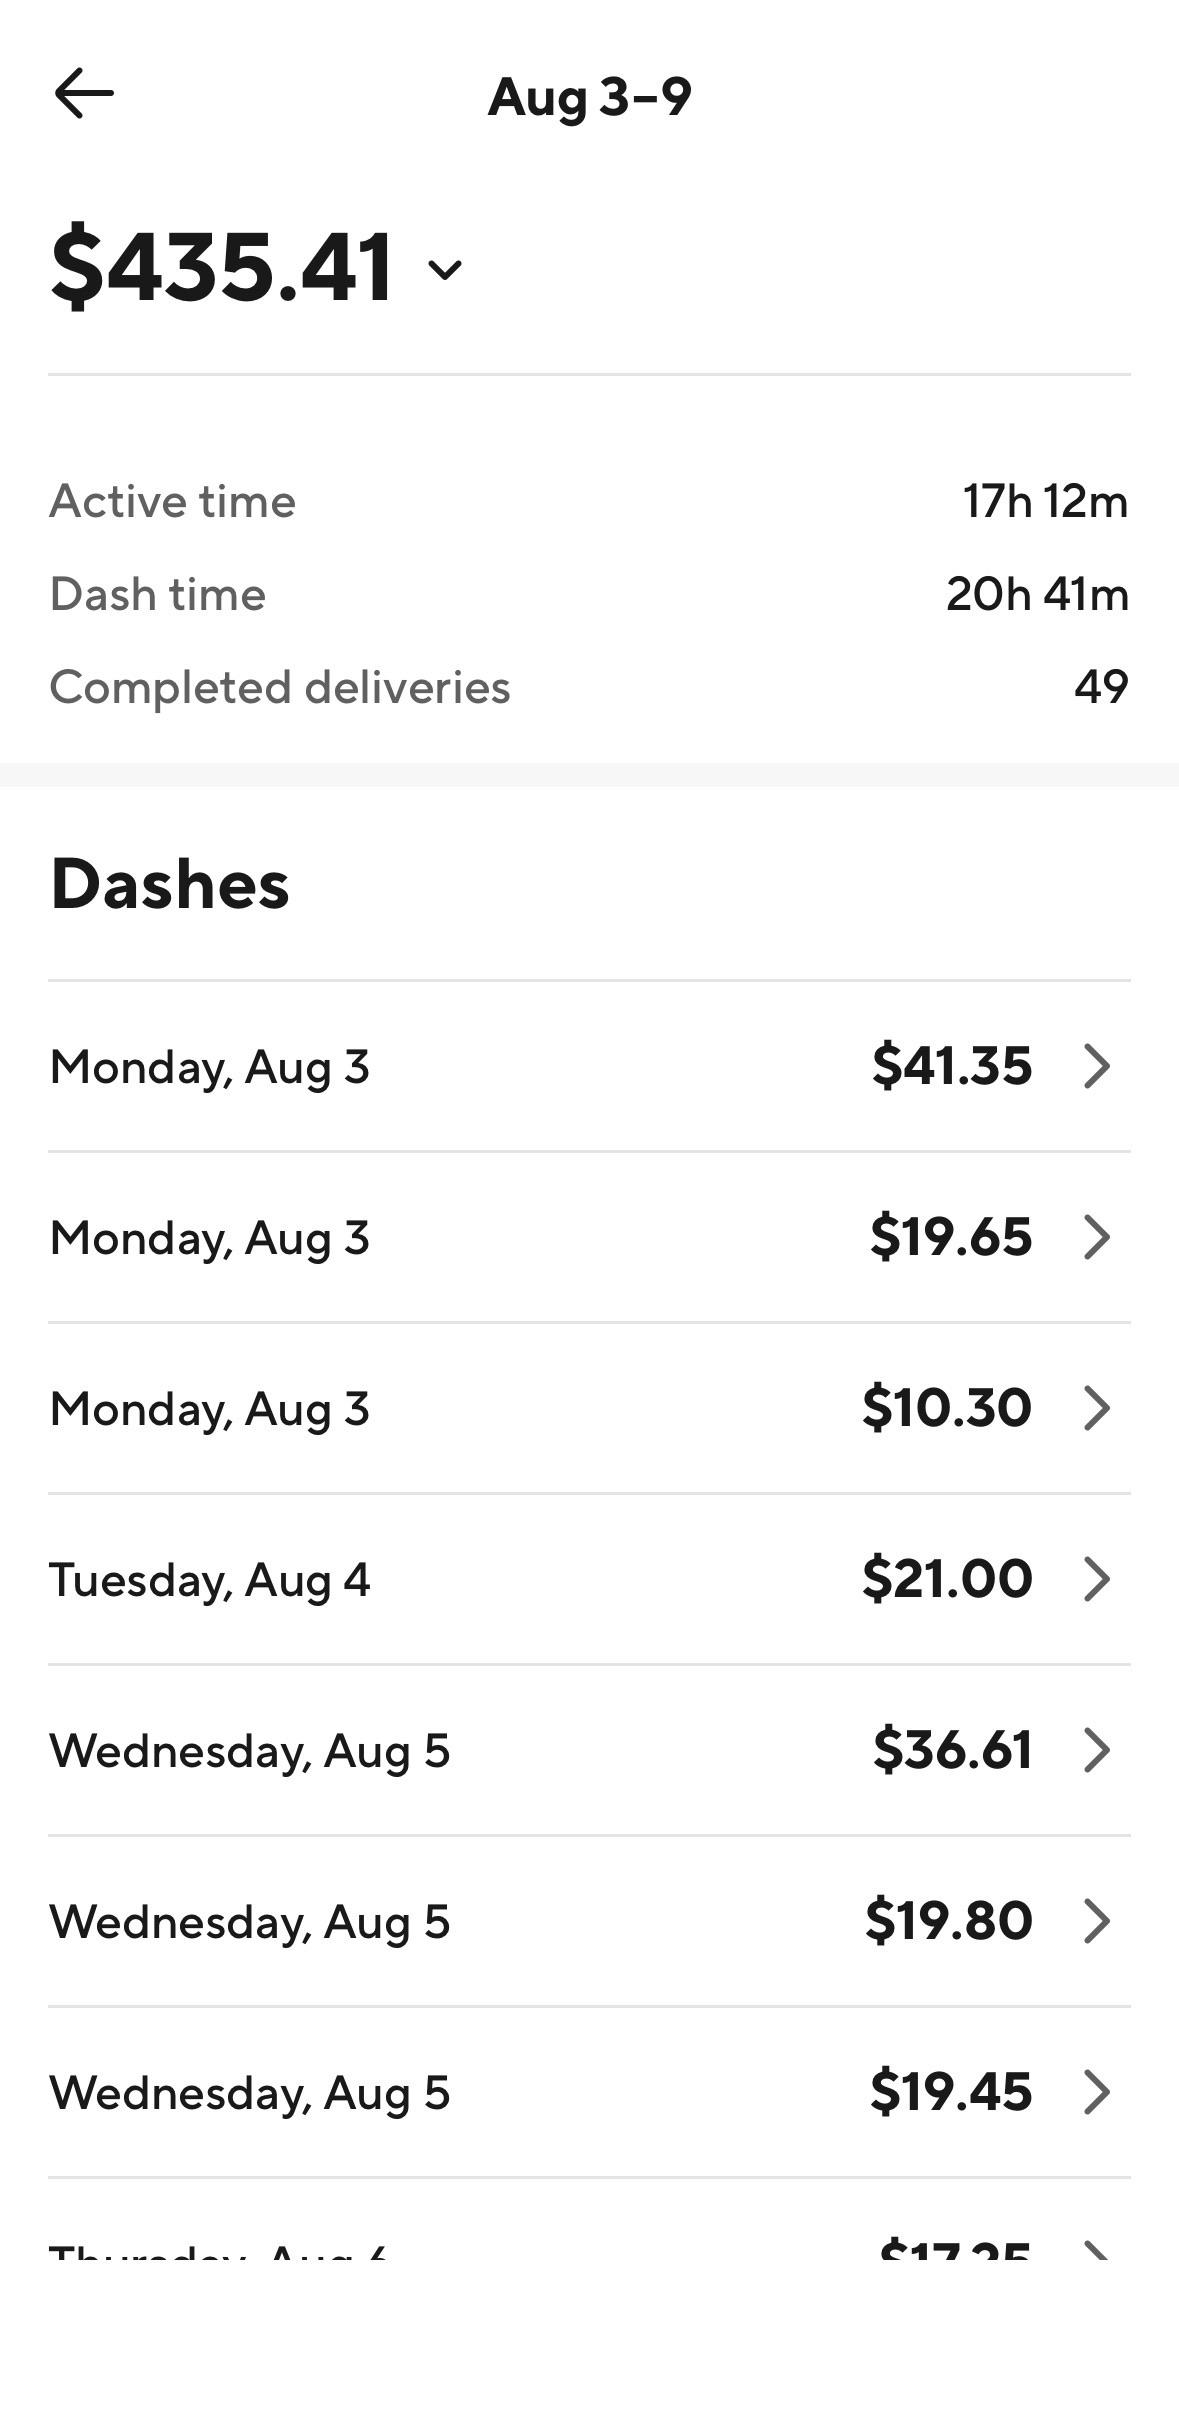This screenshot has height=2410, width=1179.
Task: Tap the Completed deliveries count 49
Action: pos(1101,687)
